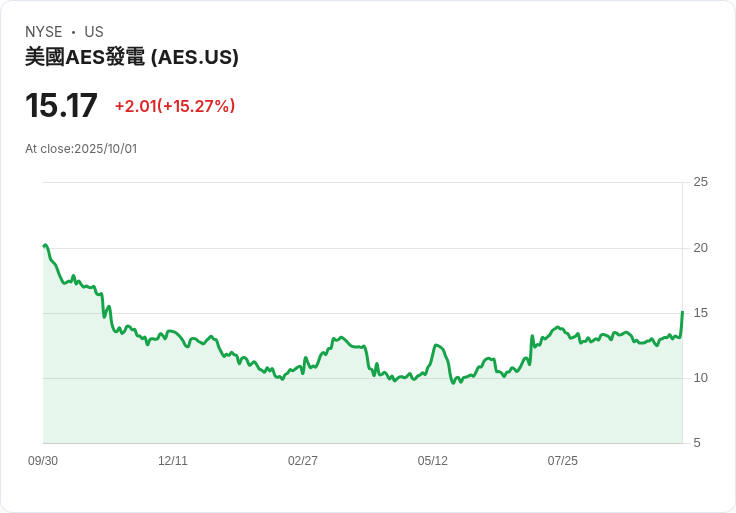736x513 pixels.
Task: Click the US market label
Action: pyautogui.click(x=94, y=32)
